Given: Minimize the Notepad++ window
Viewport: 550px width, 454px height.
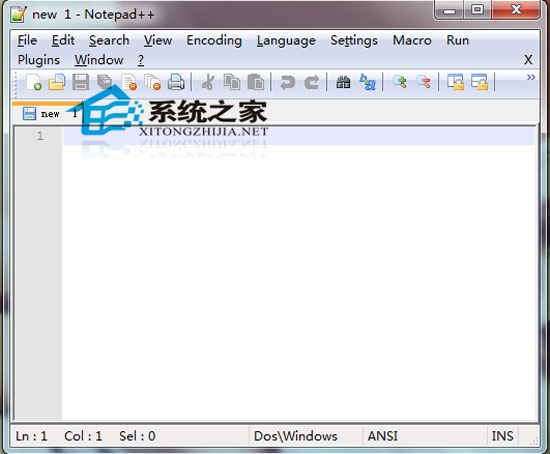Looking at the screenshot, I should 449,10.
